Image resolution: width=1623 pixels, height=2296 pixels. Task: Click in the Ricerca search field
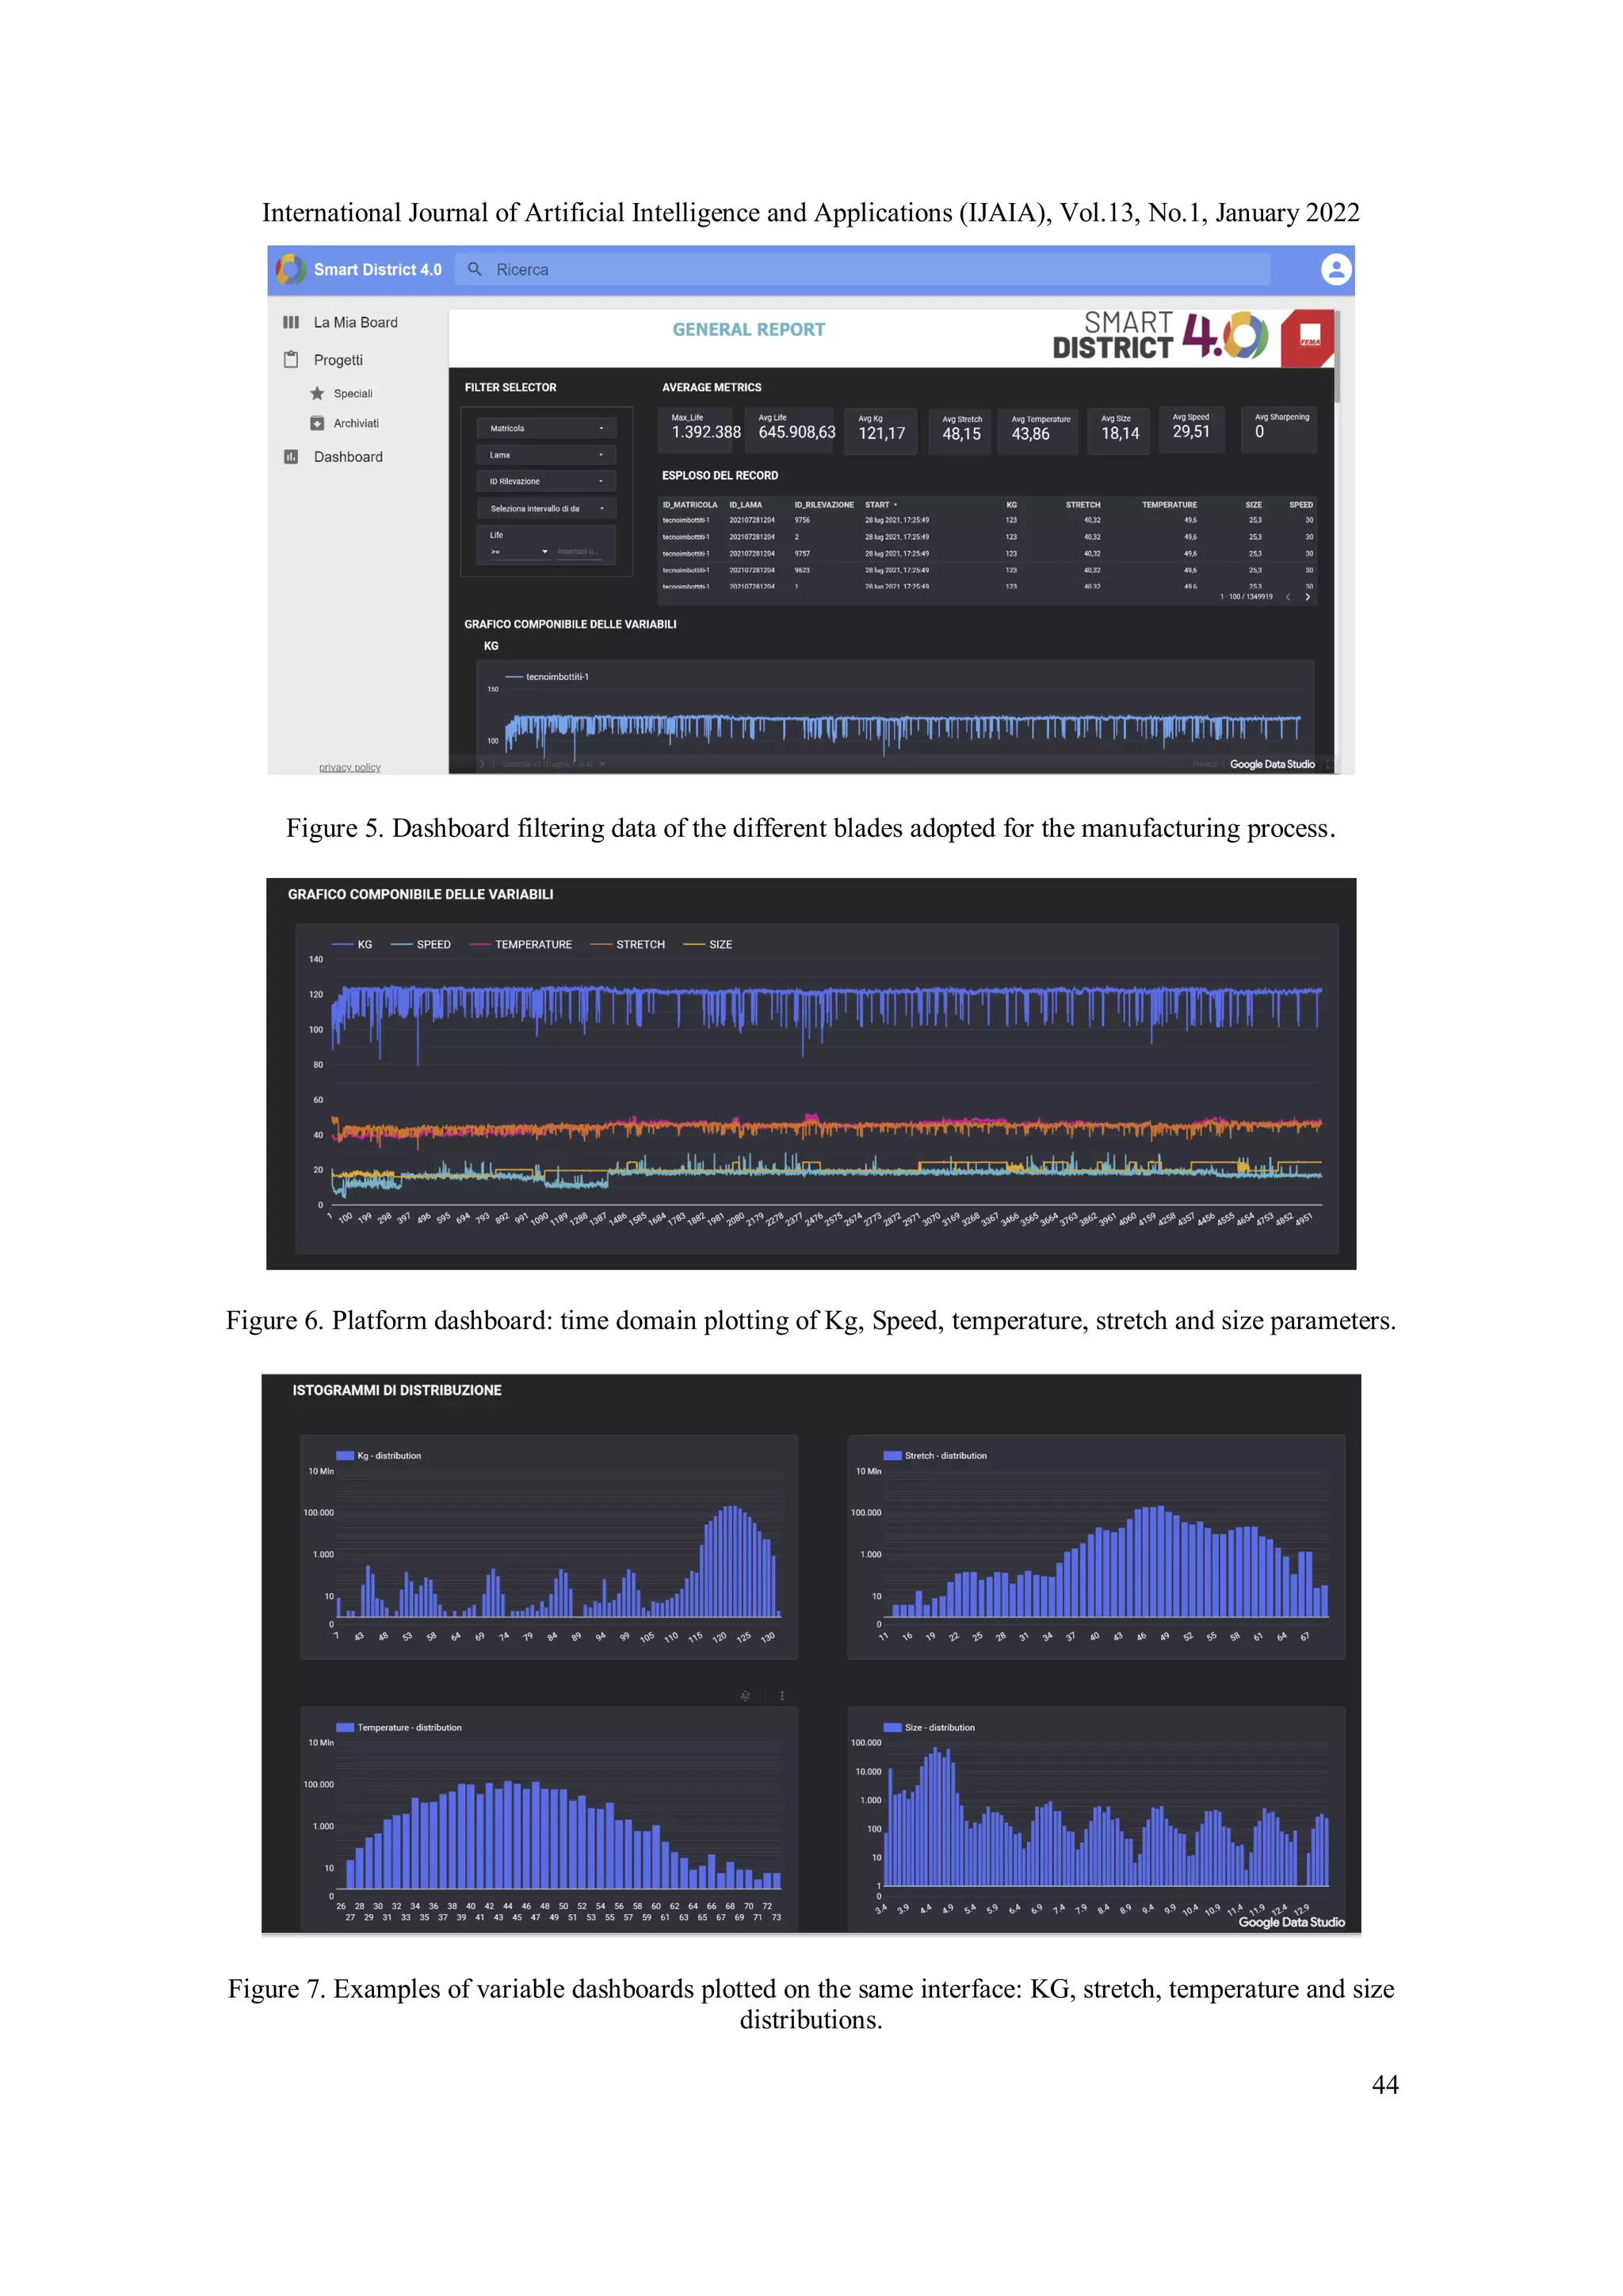(x=862, y=269)
